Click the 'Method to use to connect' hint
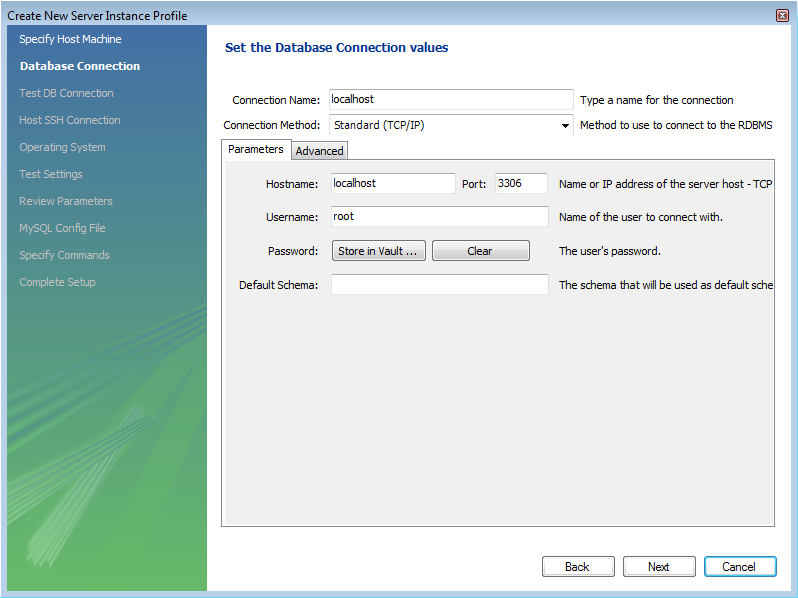 pyautogui.click(x=676, y=125)
